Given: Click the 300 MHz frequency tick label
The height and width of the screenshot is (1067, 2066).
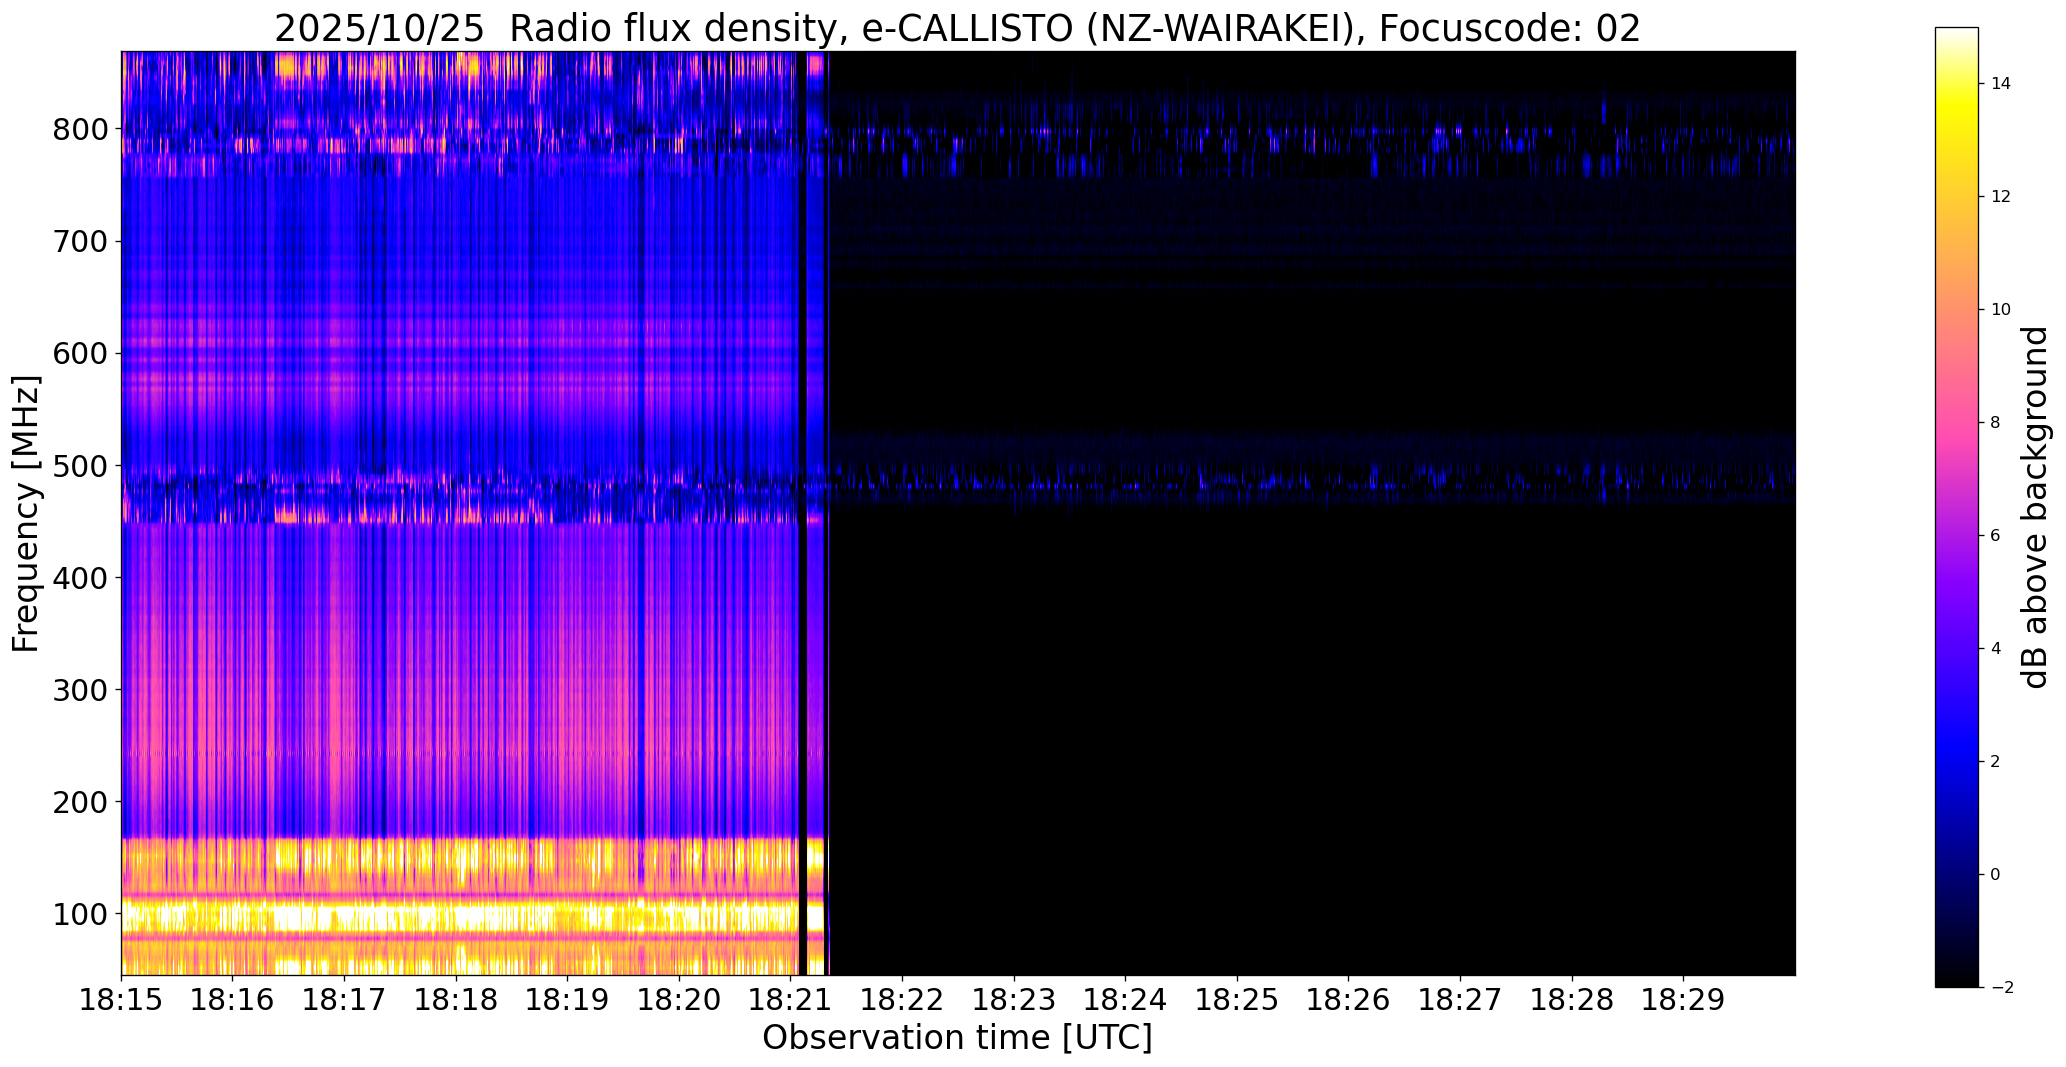Looking at the screenshot, I should click(82, 690).
